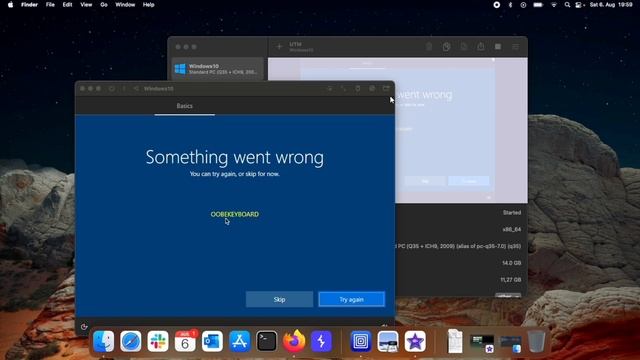
Task: Open the File menu
Action: [x=50, y=5]
